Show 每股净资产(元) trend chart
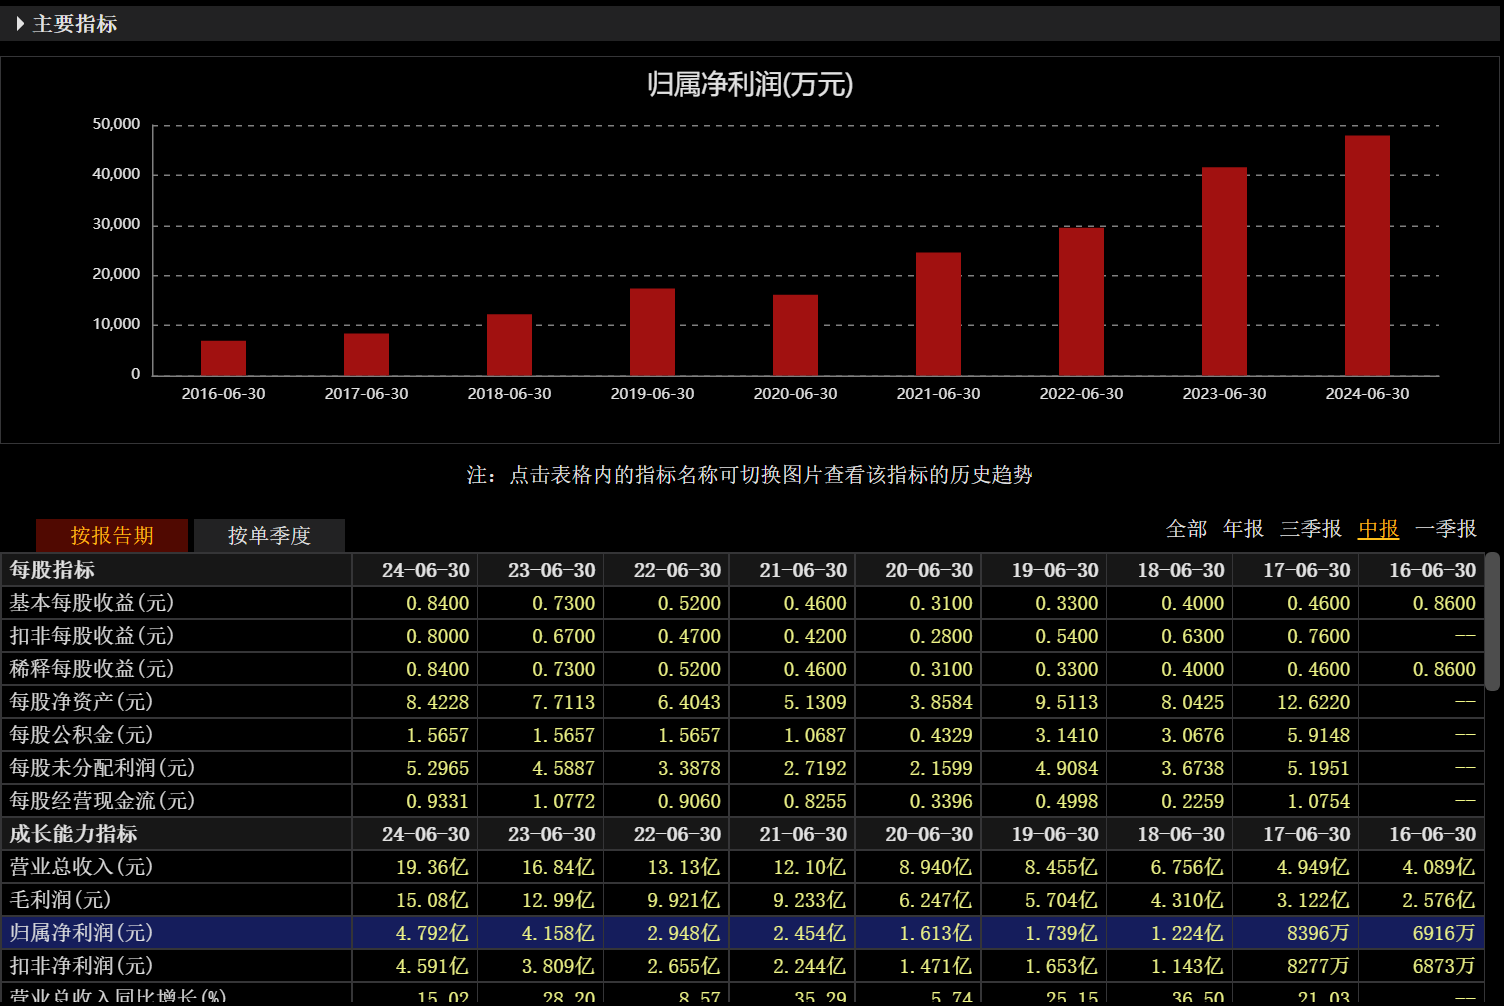Image resolution: width=1504 pixels, height=1006 pixels. coord(81,702)
